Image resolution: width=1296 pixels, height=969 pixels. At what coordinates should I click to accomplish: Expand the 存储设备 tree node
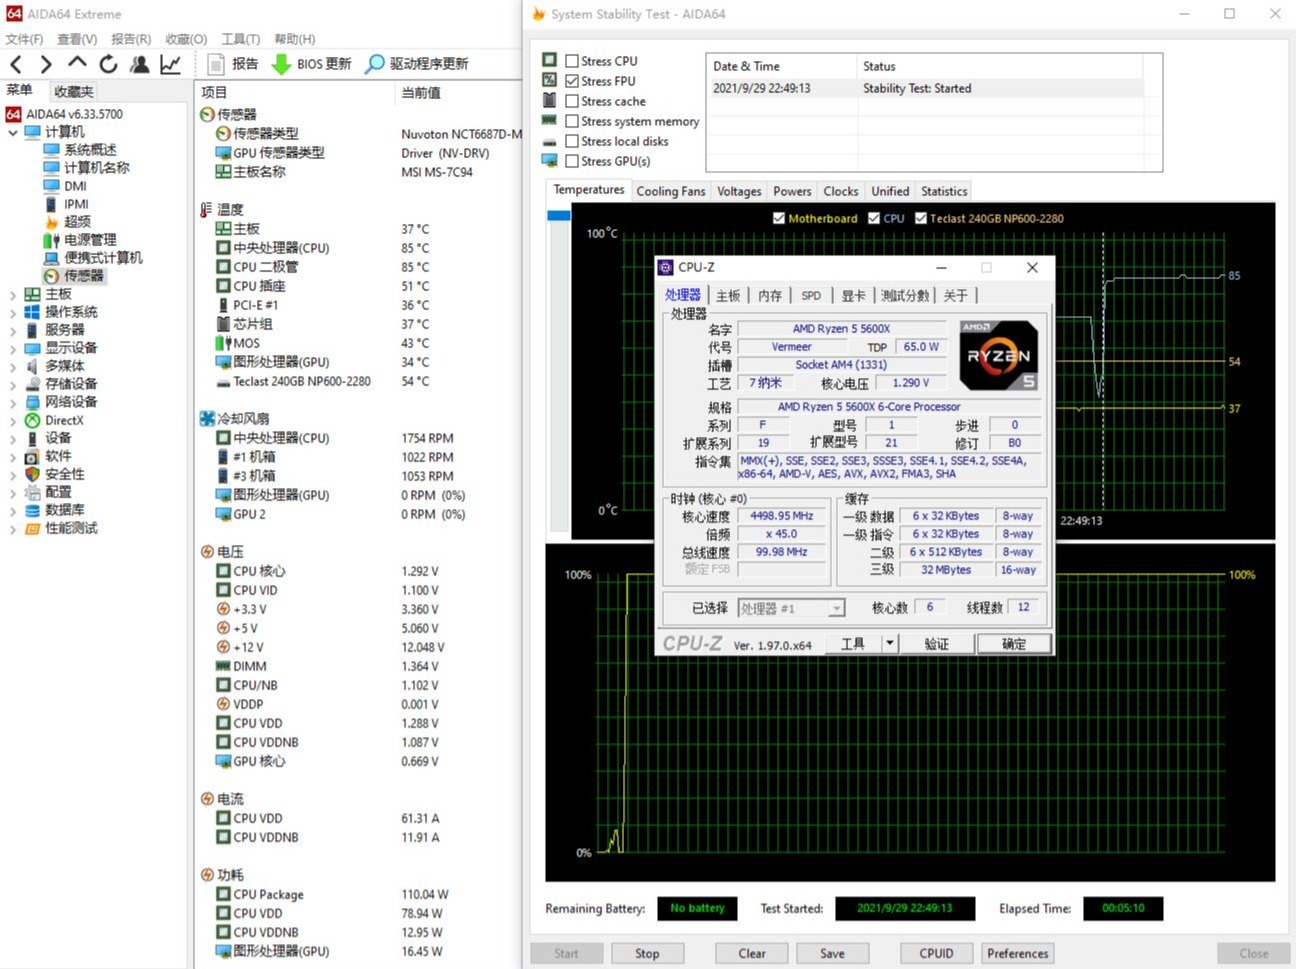12,384
